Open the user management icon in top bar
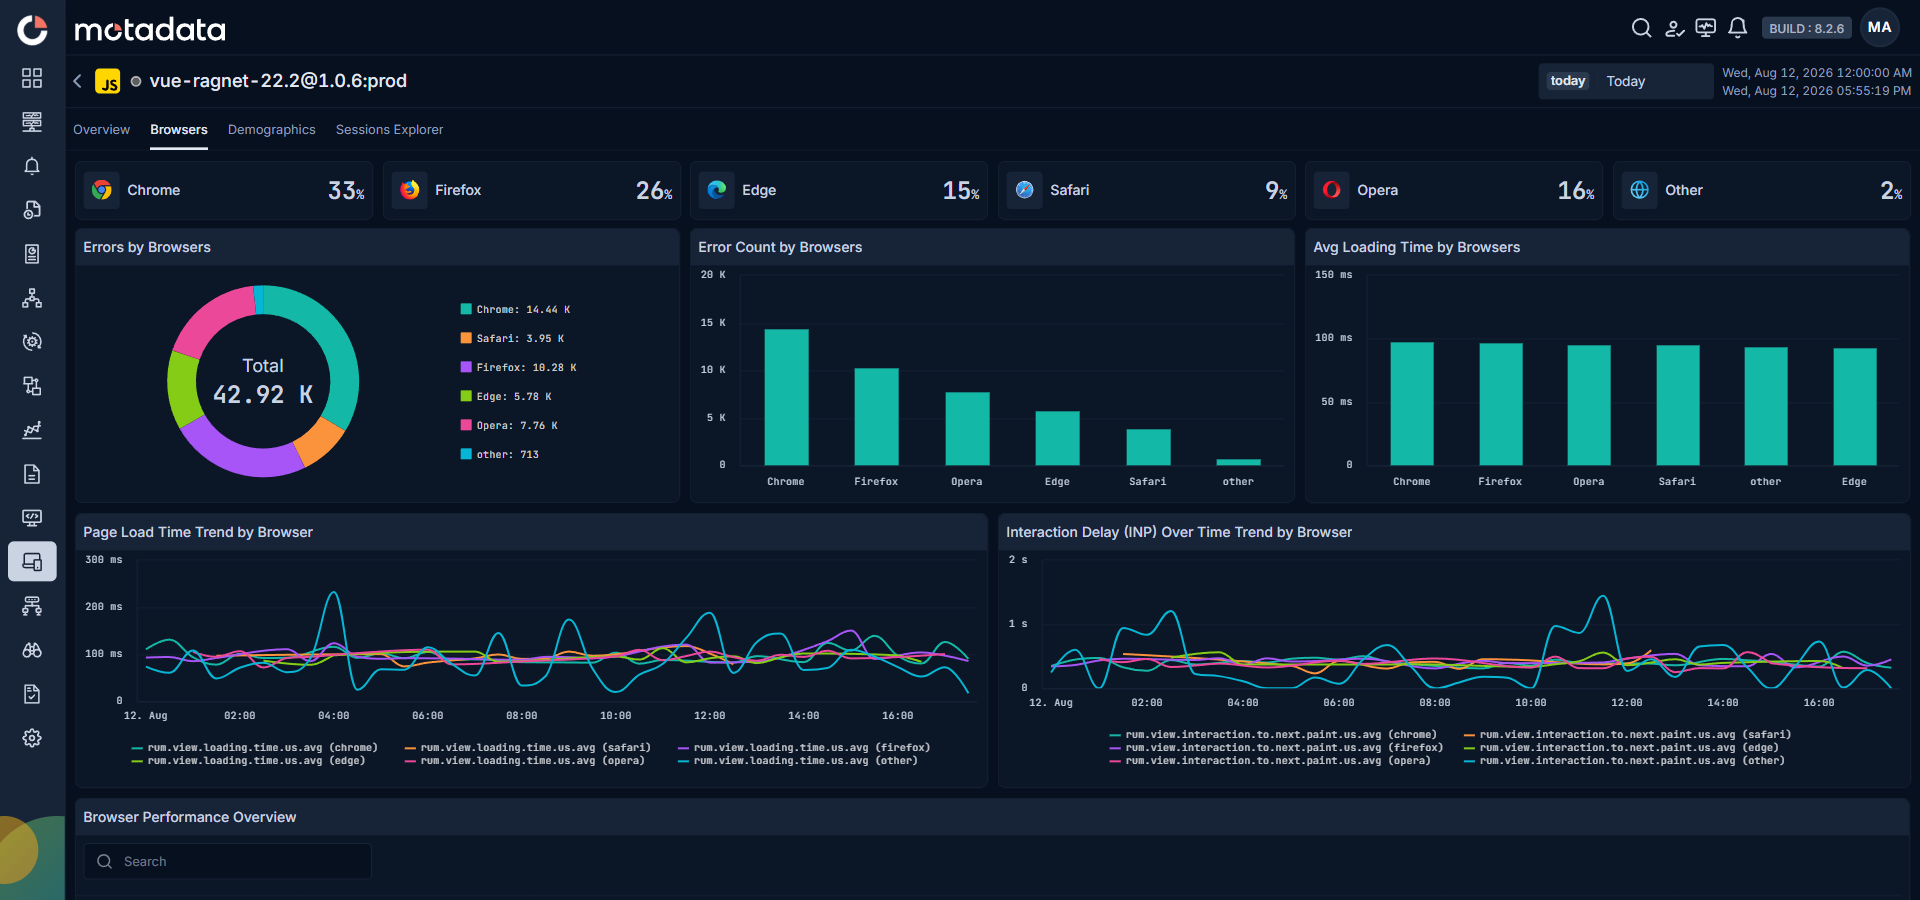This screenshot has width=1920, height=900. (1674, 28)
